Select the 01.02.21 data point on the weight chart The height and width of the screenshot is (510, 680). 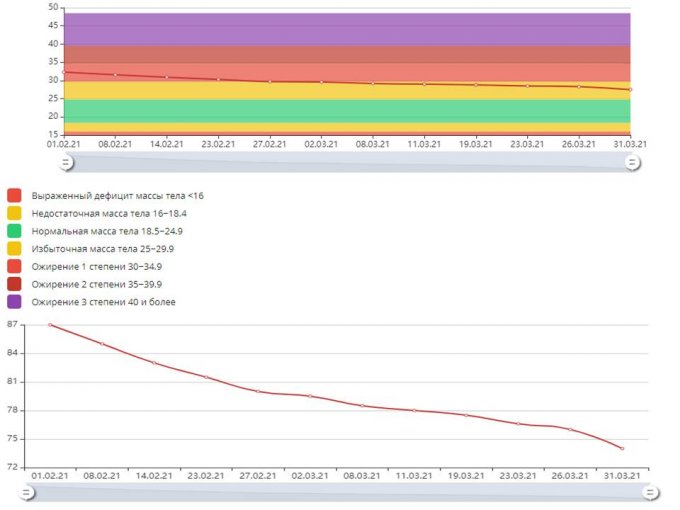(x=49, y=324)
